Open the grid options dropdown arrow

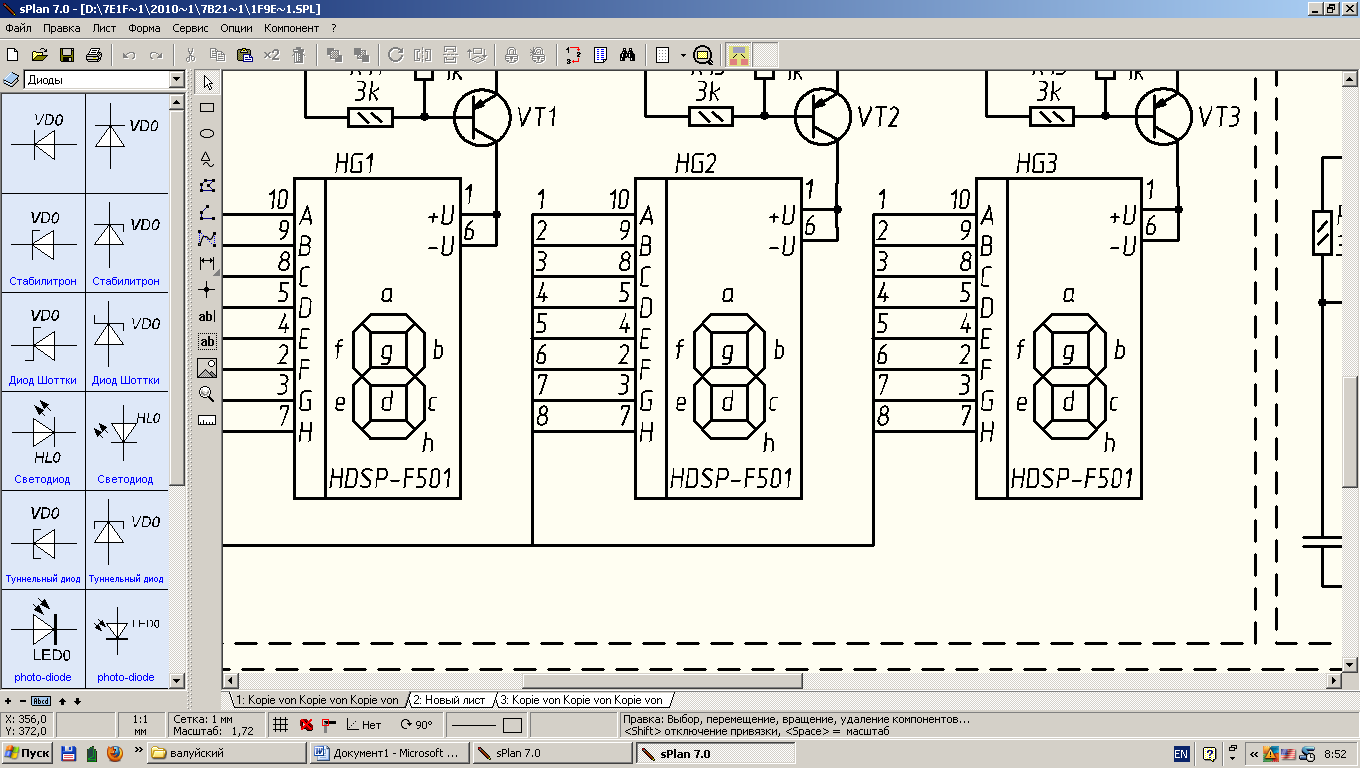683,55
